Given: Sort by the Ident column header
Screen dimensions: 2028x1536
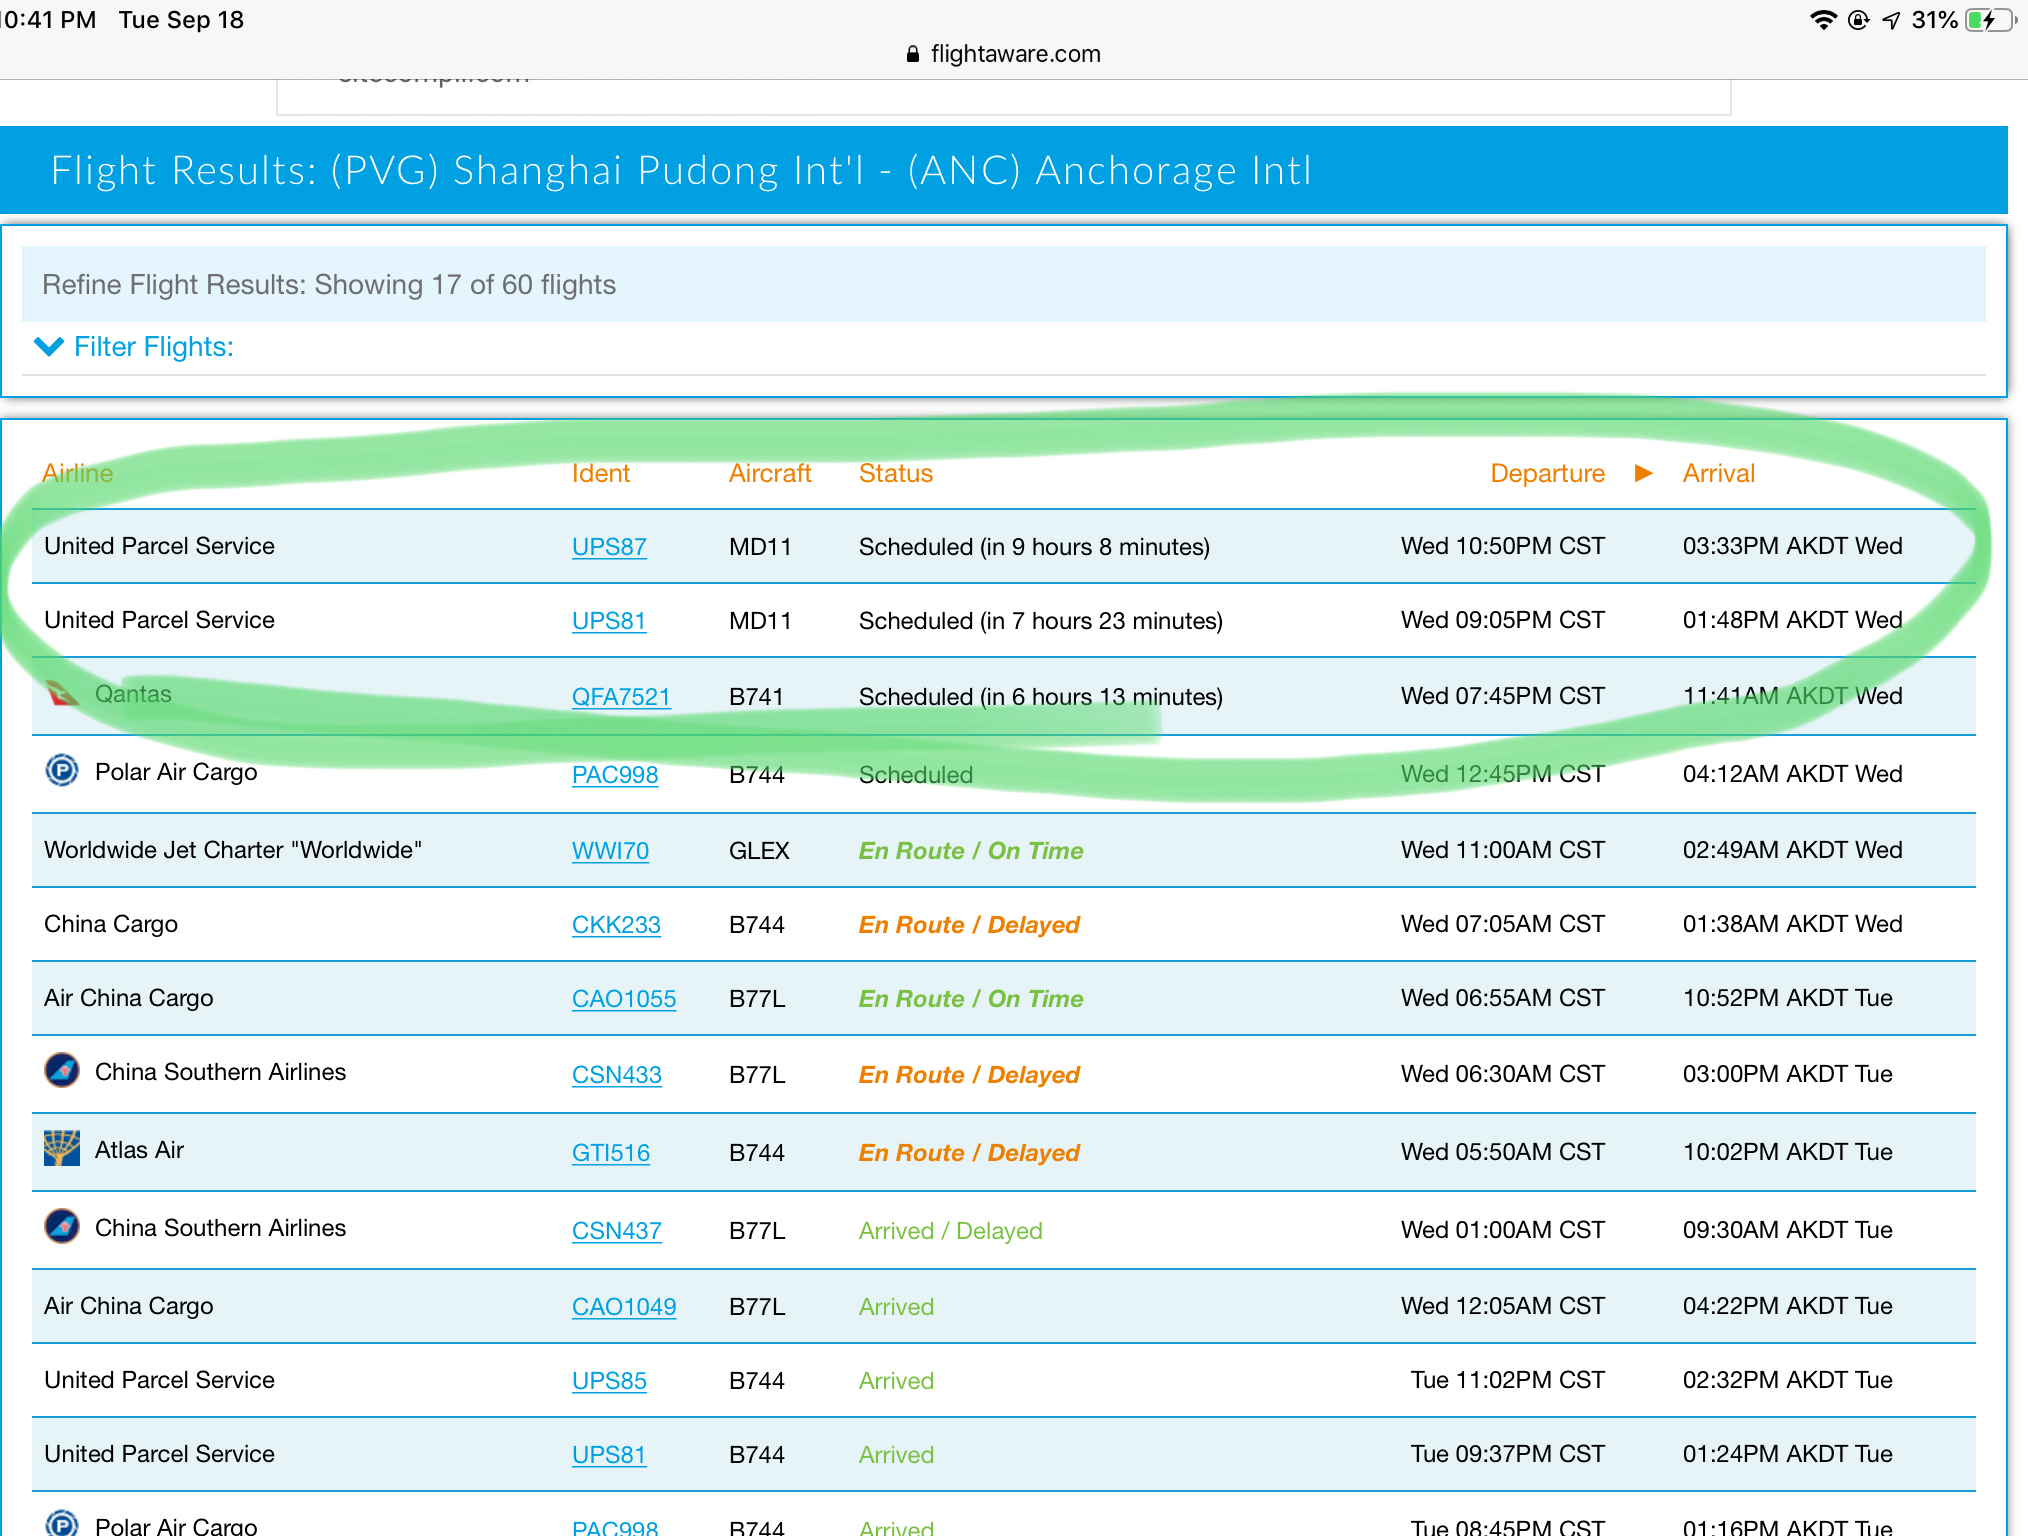Looking at the screenshot, I should click(x=601, y=473).
